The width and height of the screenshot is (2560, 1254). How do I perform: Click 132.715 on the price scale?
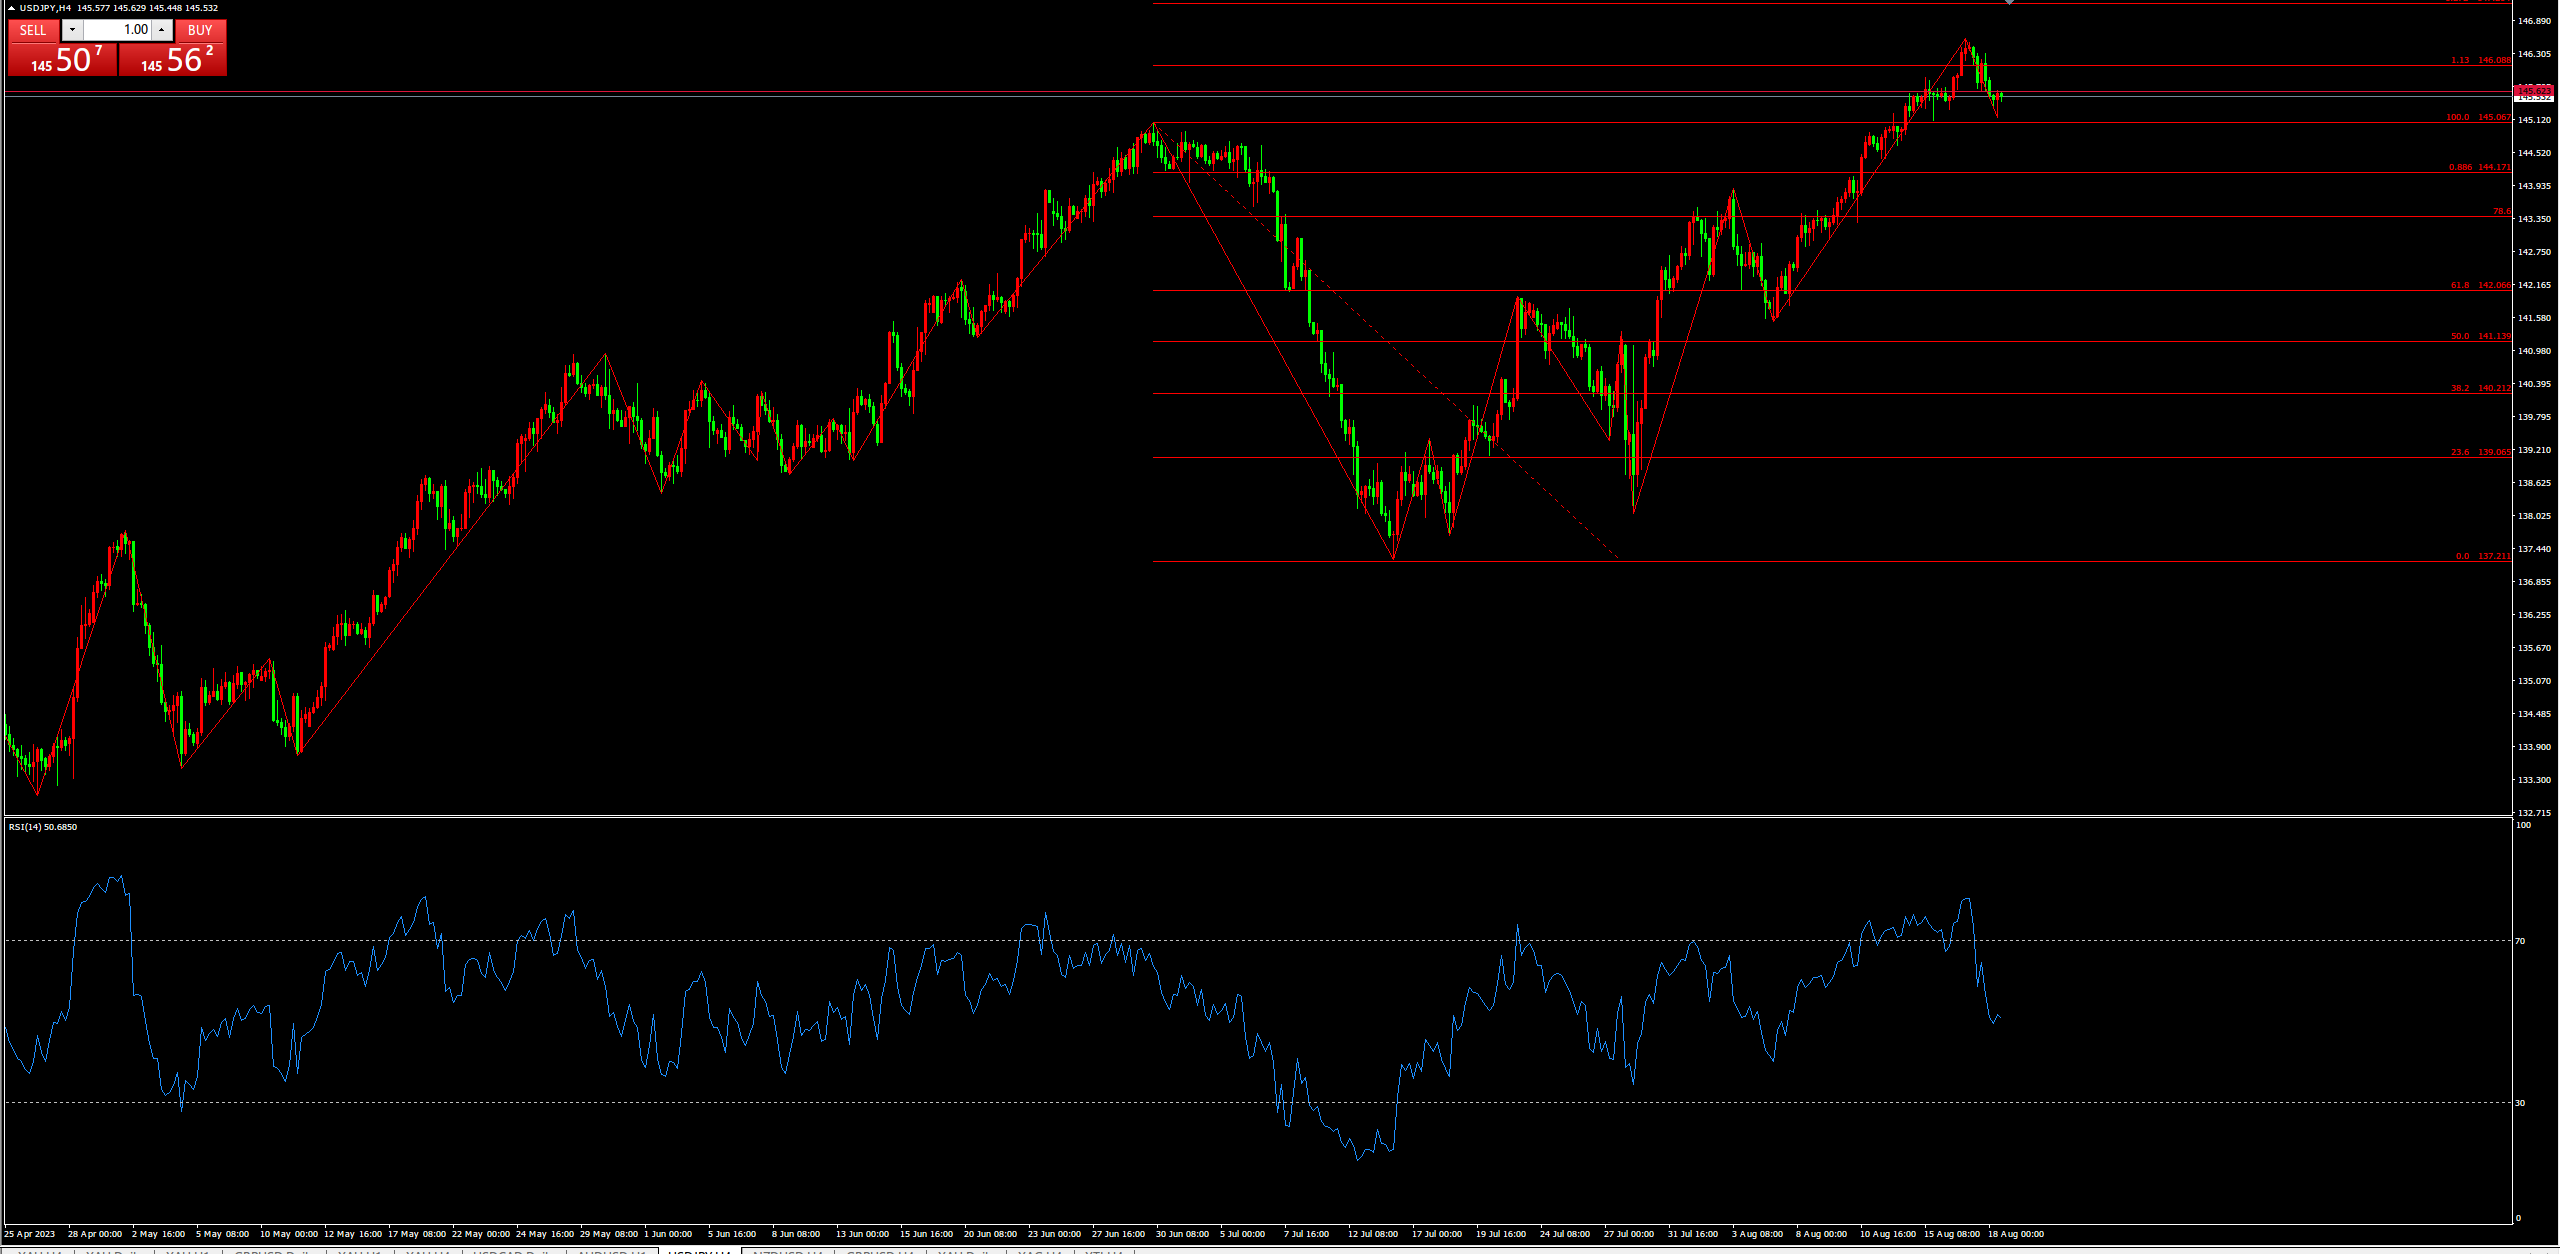click(2534, 813)
